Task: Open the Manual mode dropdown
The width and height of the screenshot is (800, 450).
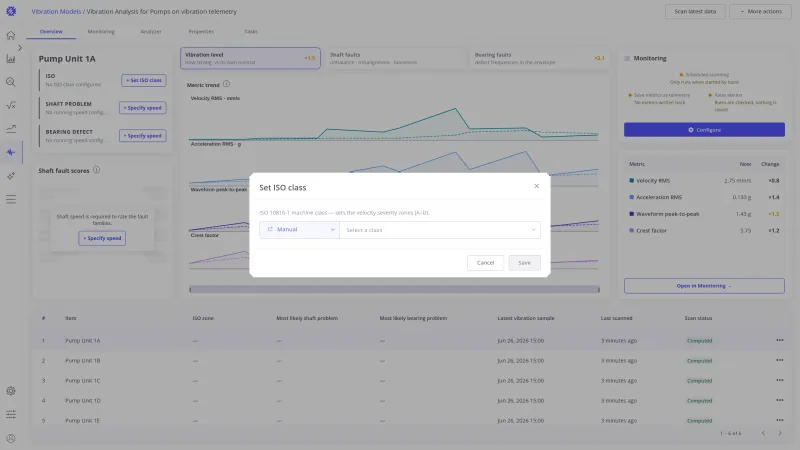Action: (x=299, y=230)
